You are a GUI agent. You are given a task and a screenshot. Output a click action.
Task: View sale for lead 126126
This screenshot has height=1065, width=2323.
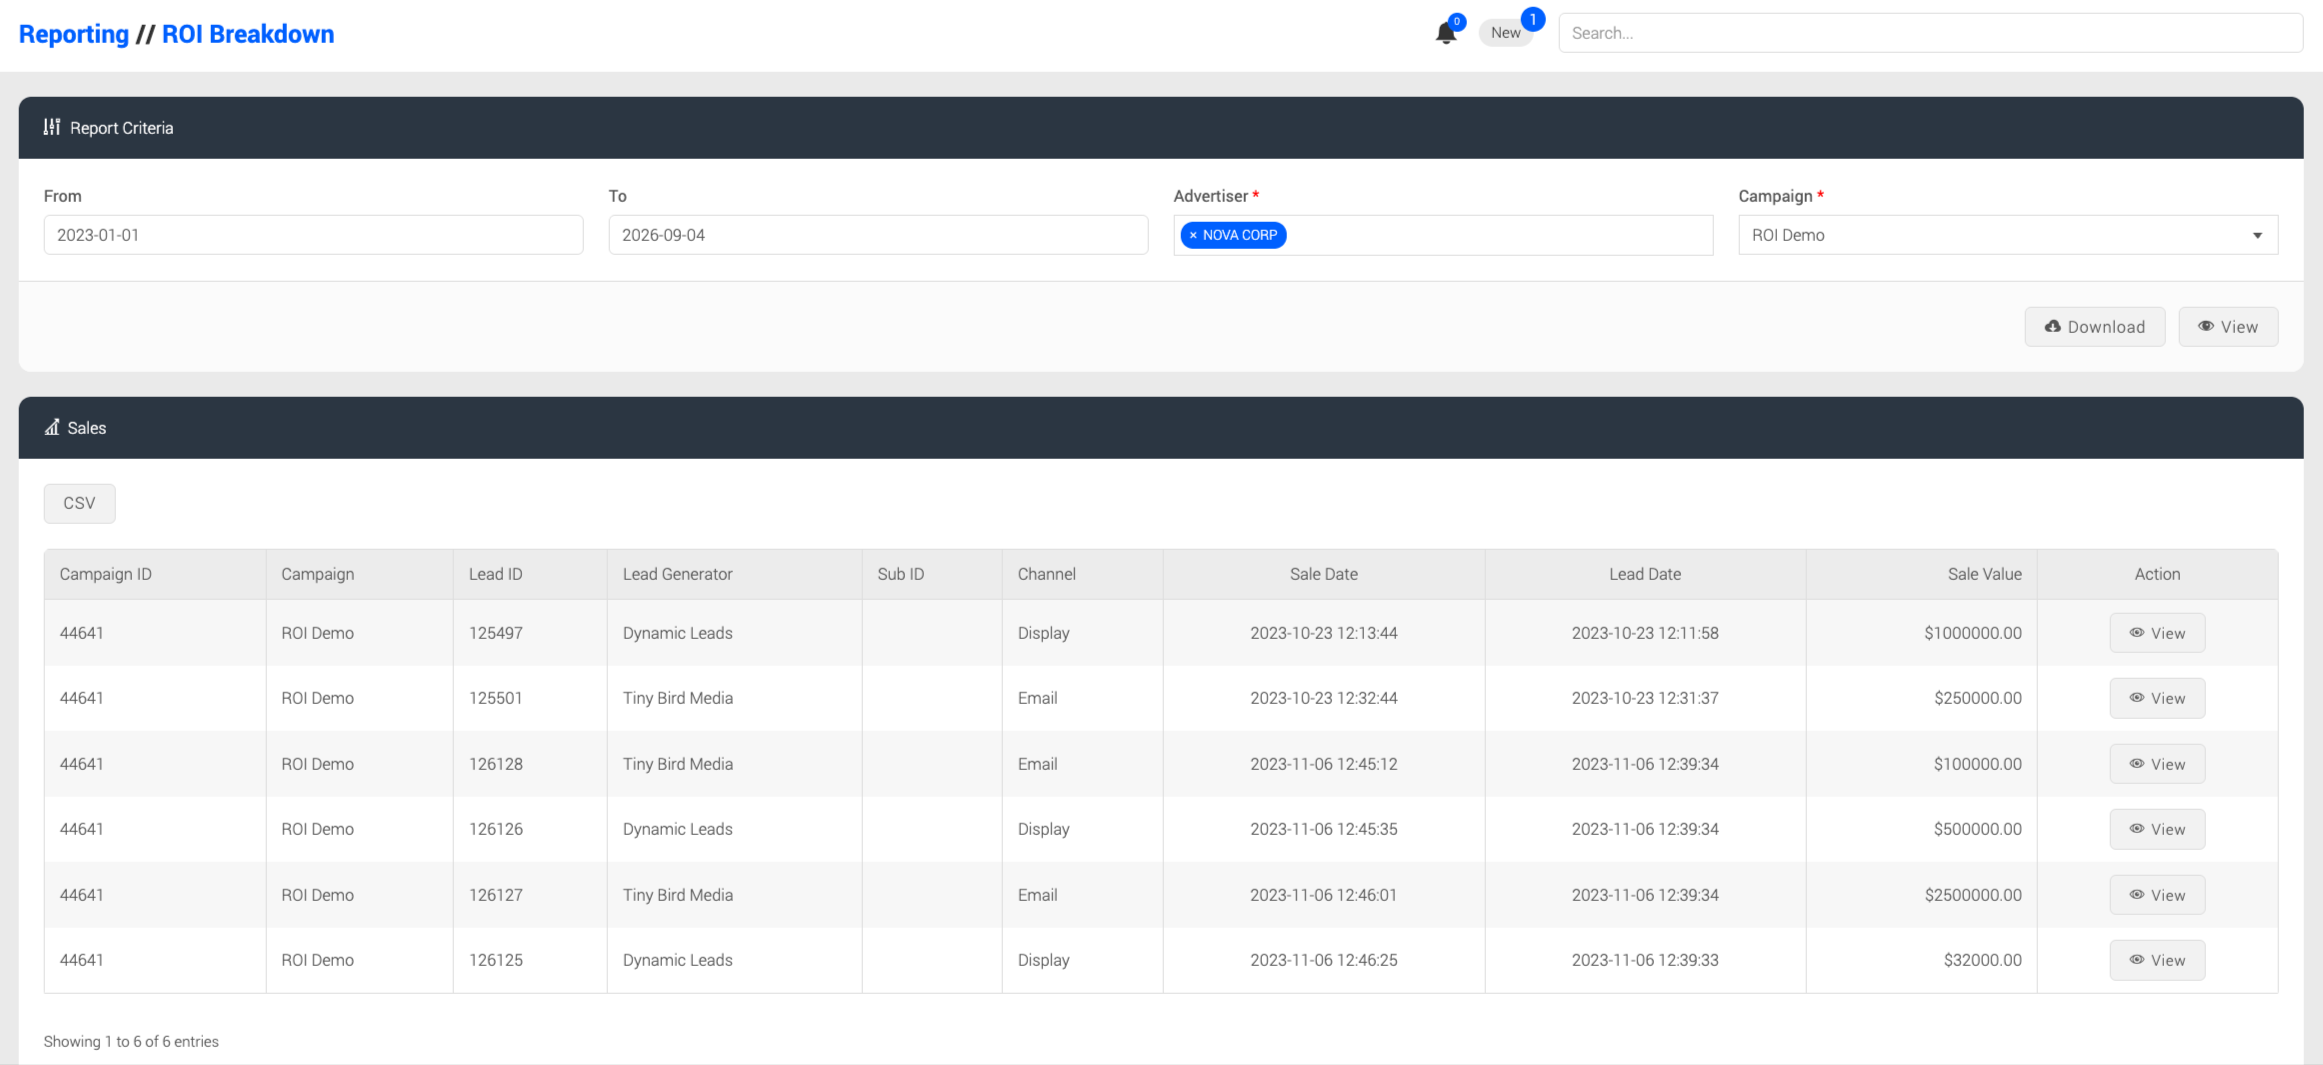click(x=2157, y=829)
